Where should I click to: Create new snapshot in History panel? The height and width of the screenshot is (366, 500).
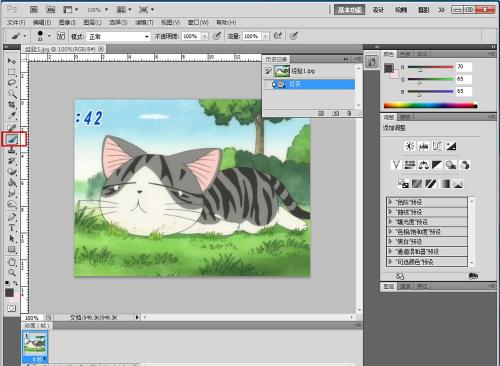point(335,113)
